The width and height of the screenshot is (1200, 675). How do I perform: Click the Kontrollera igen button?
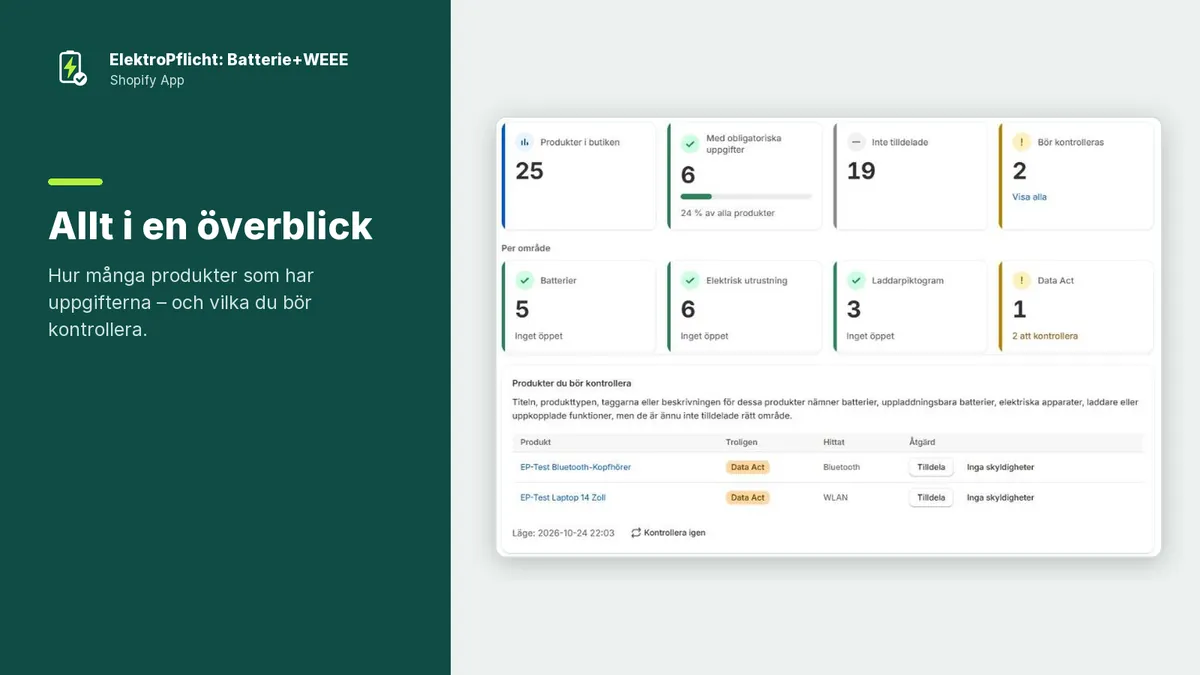click(668, 533)
